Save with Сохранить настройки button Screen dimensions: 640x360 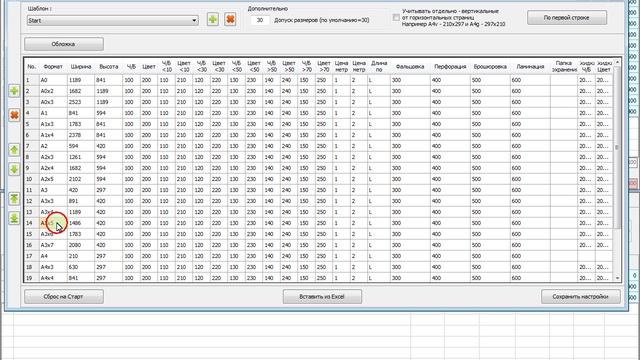580,297
